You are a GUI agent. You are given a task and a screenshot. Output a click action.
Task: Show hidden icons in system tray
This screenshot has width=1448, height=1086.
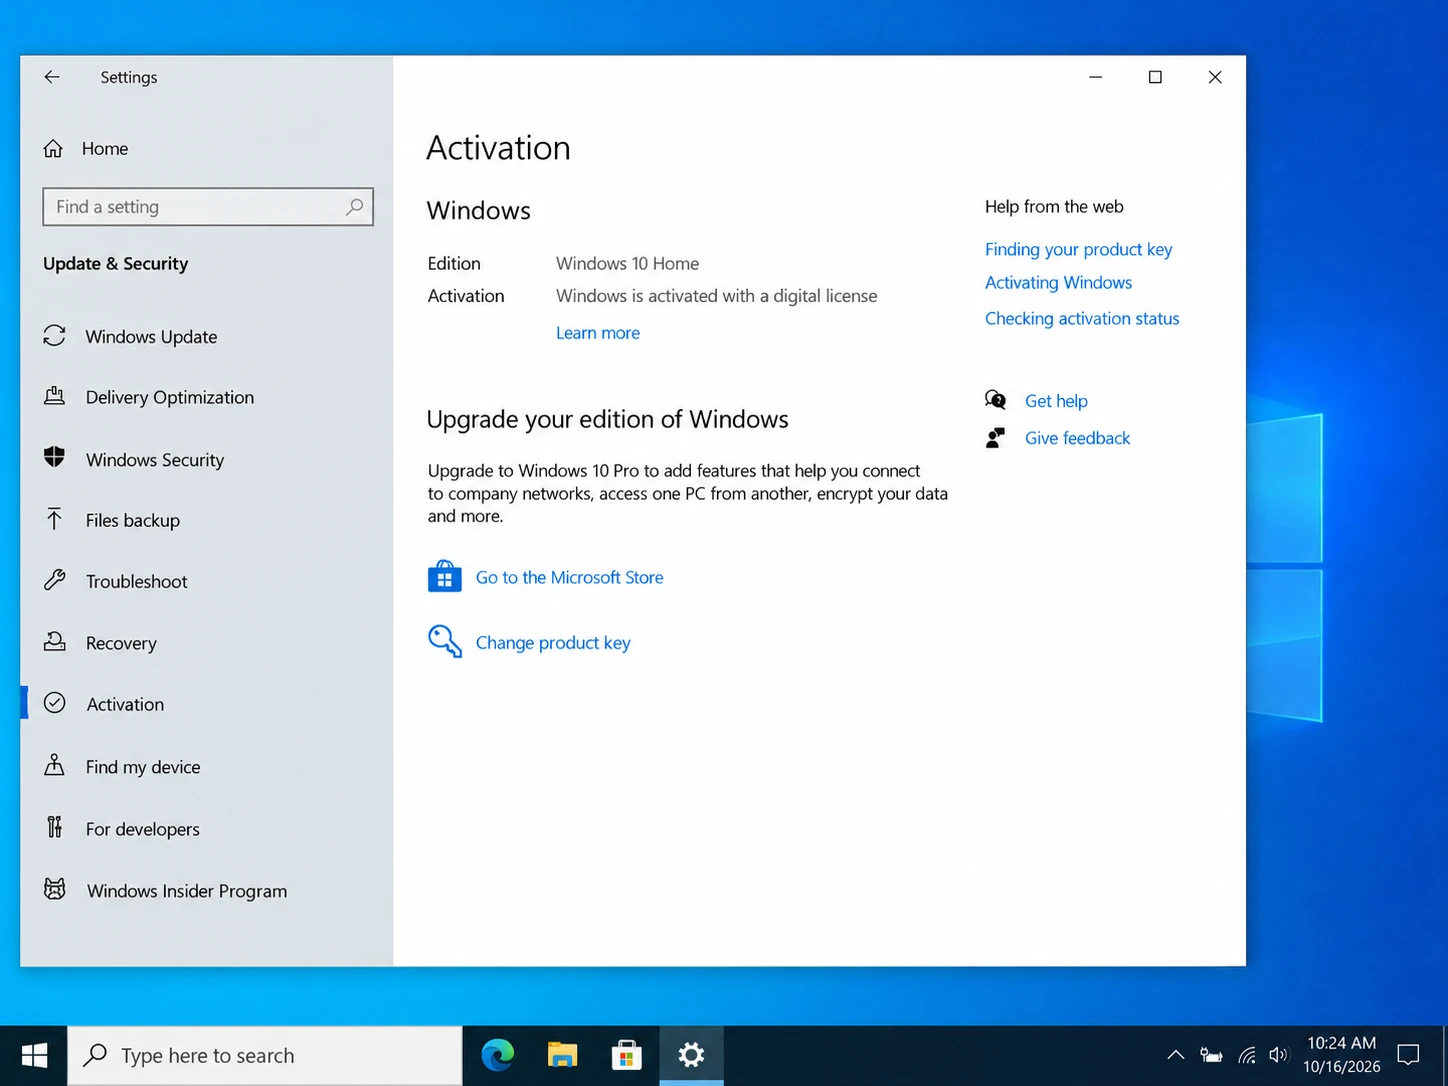coord(1176,1055)
